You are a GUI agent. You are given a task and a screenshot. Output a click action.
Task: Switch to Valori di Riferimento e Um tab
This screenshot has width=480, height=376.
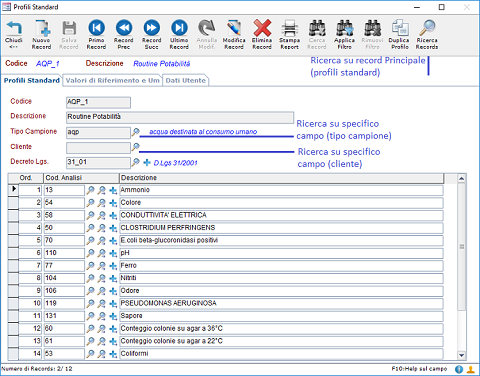[x=112, y=81]
